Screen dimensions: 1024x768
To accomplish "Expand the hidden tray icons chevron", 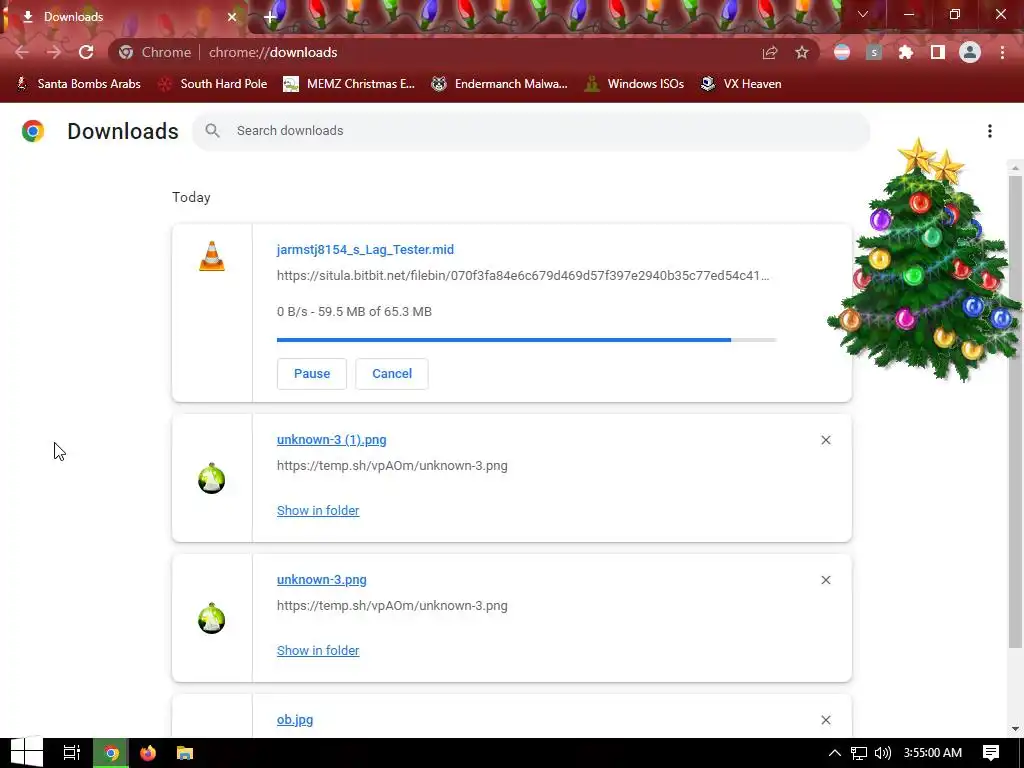I will (835, 753).
